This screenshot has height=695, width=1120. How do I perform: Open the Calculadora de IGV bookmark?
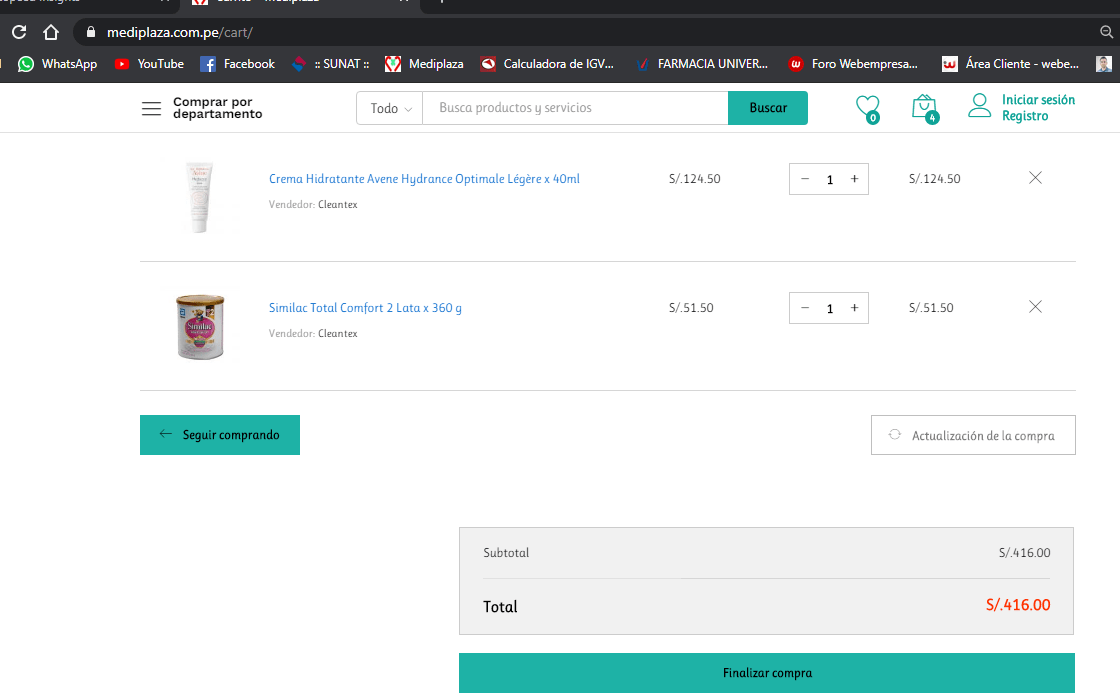tap(547, 64)
